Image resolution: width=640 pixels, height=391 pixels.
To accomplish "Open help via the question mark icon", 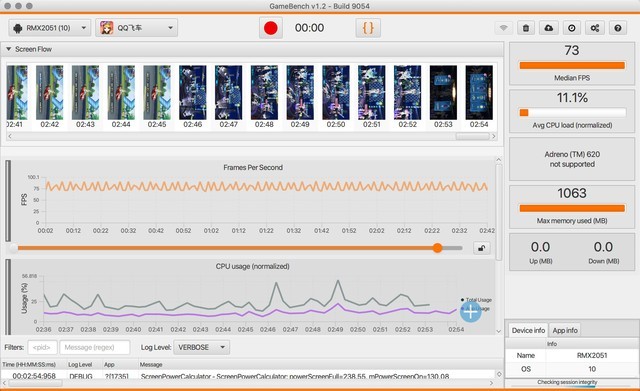I will coord(618,28).
